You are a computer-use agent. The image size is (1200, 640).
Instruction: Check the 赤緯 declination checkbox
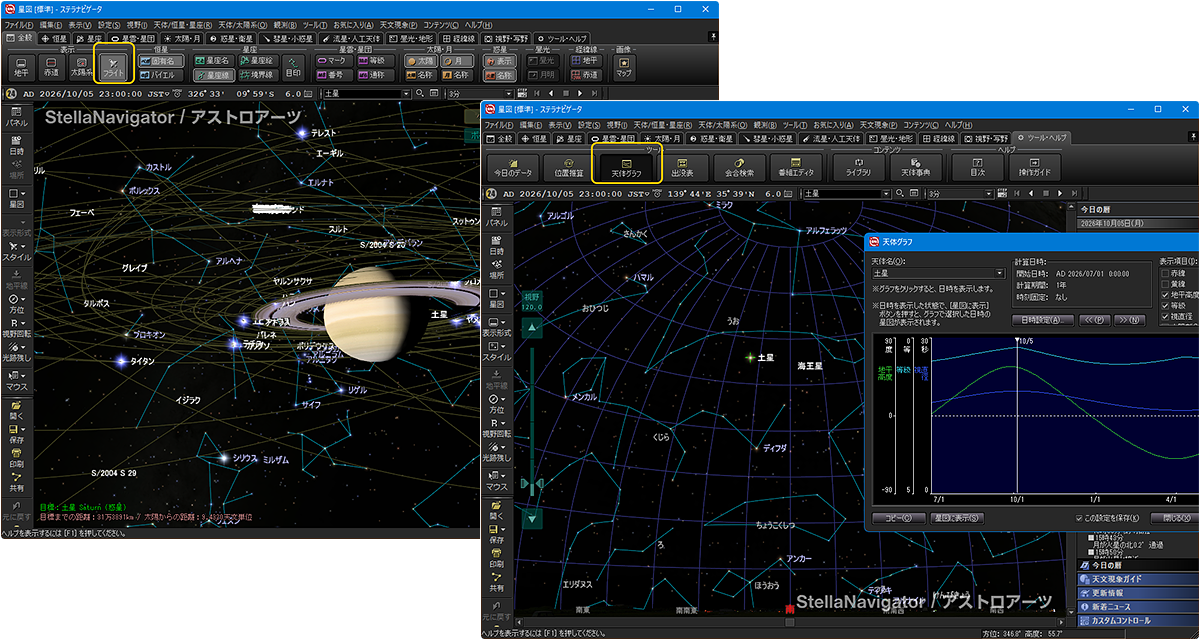[1166, 273]
